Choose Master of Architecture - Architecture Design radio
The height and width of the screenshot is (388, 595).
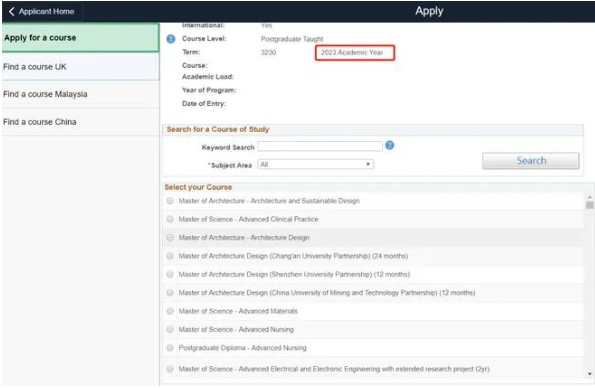click(x=170, y=238)
